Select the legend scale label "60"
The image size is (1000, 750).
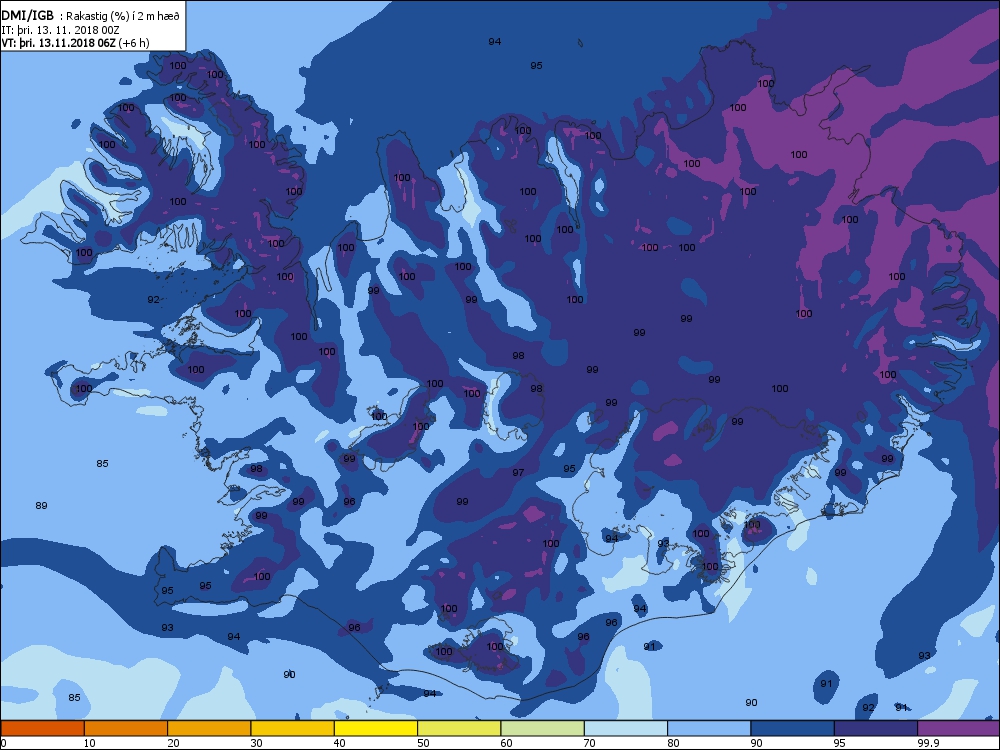pyautogui.click(x=506, y=743)
